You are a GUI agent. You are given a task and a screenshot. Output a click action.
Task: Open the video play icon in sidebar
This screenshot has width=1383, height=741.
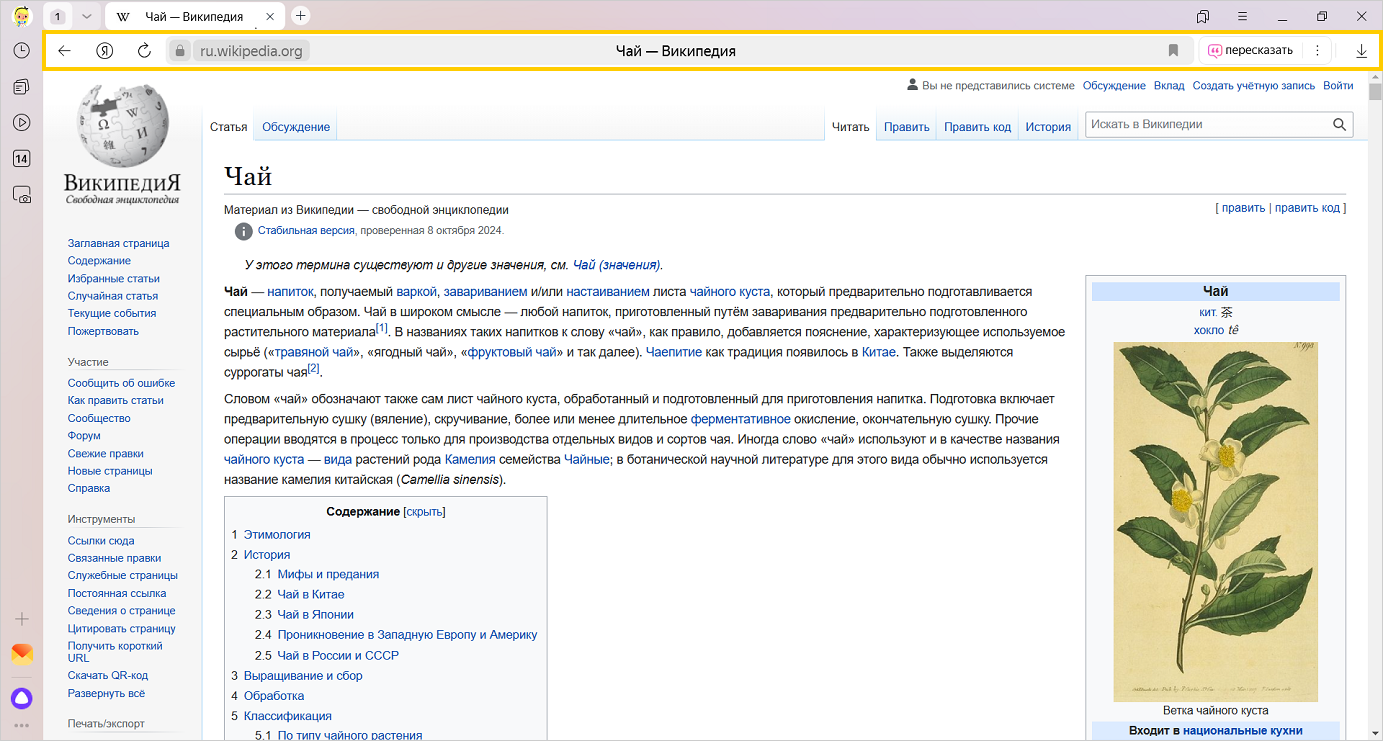pos(21,123)
